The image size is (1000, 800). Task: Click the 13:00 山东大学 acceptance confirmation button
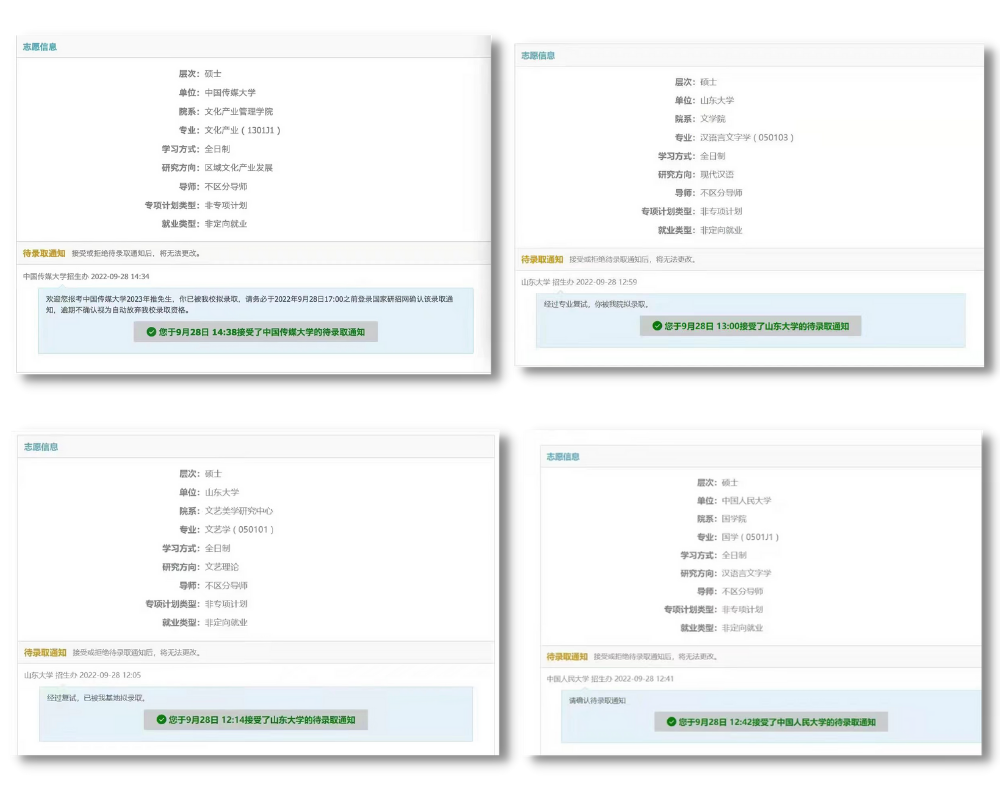(x=751, y=326)
